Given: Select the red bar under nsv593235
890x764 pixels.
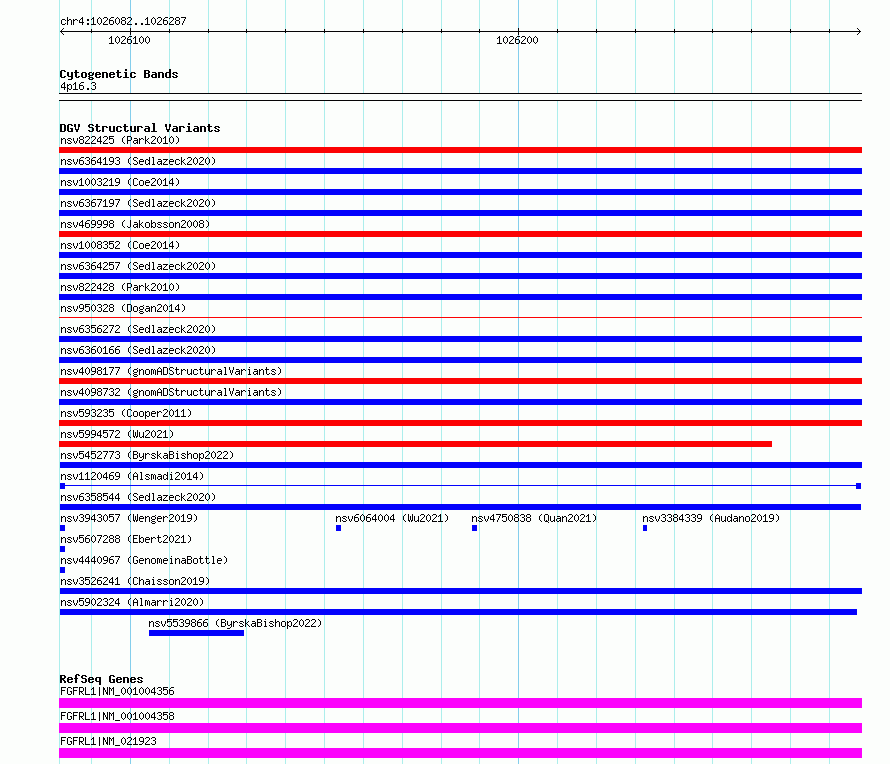Looking at the screenshot, I should (x=460, y=423).
